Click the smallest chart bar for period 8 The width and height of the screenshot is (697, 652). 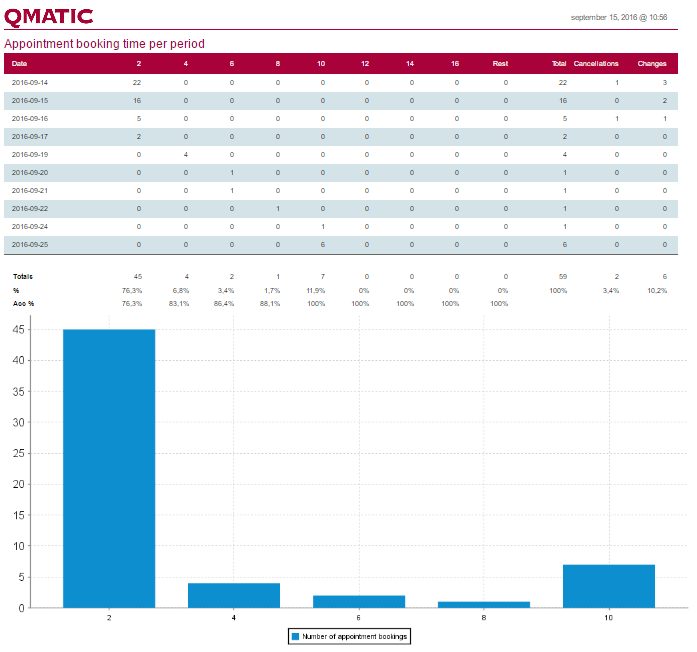[x=484, y=604]
